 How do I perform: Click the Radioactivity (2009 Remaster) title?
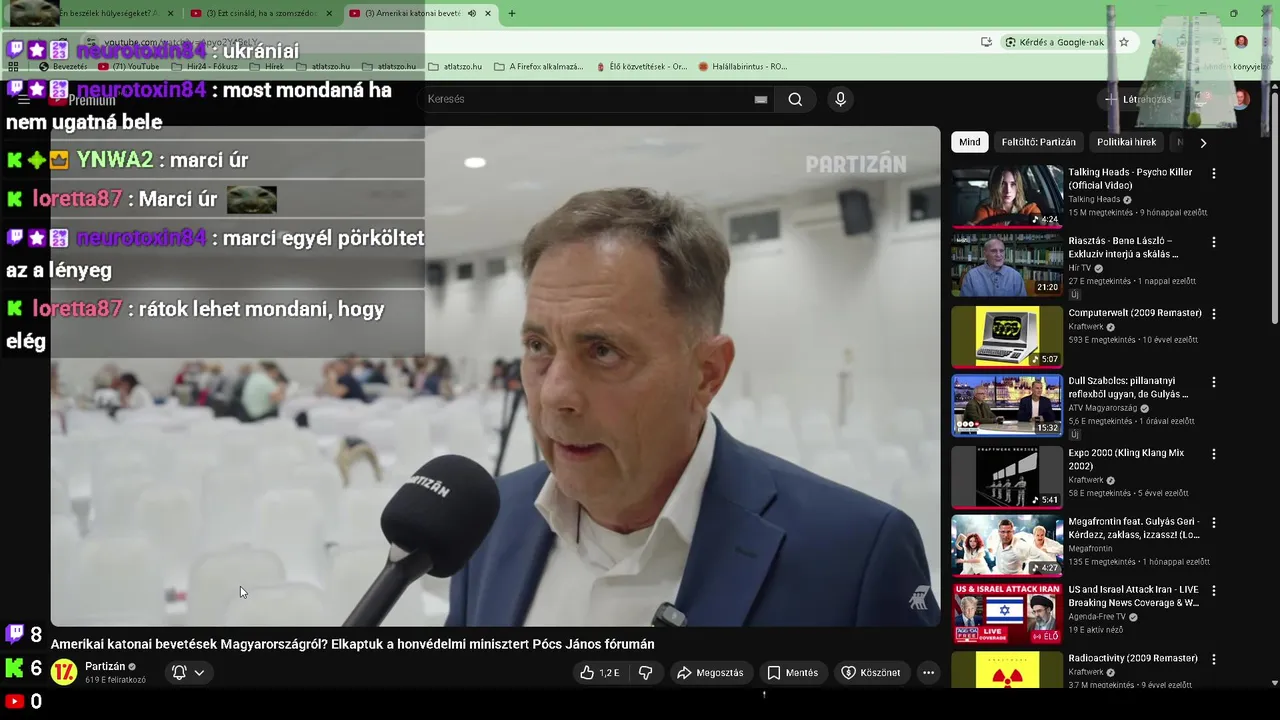click(x=1132, y=659)
